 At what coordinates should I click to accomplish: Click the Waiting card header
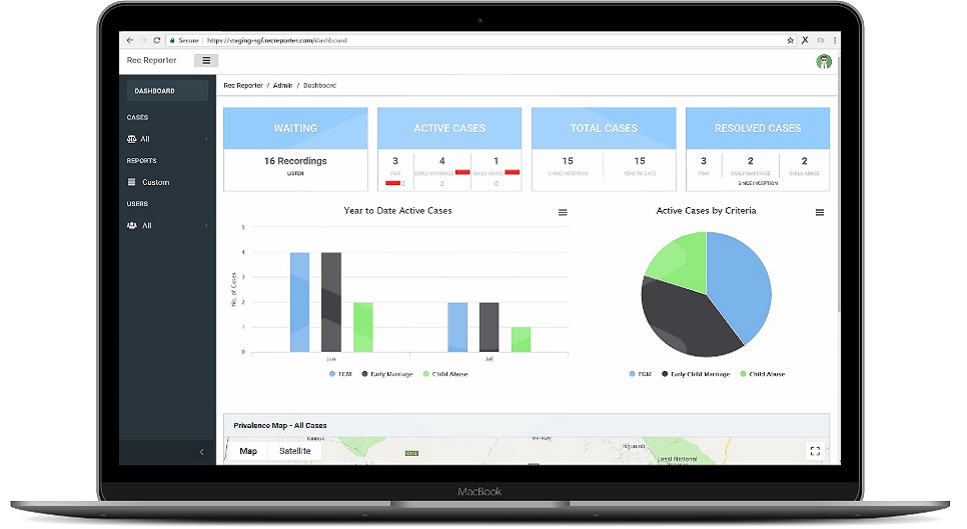295,128
